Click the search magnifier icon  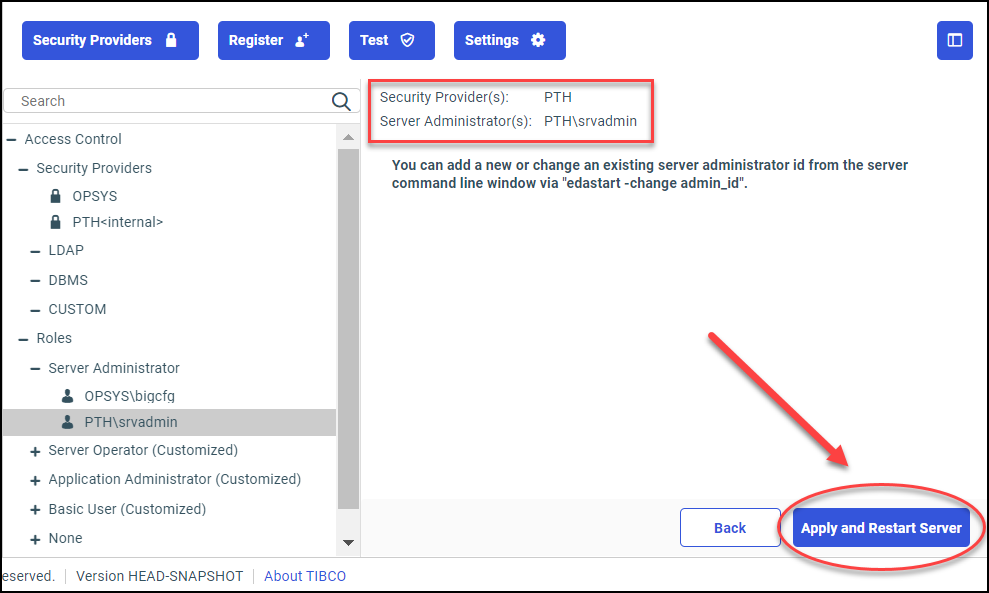(x=341, y=100)
